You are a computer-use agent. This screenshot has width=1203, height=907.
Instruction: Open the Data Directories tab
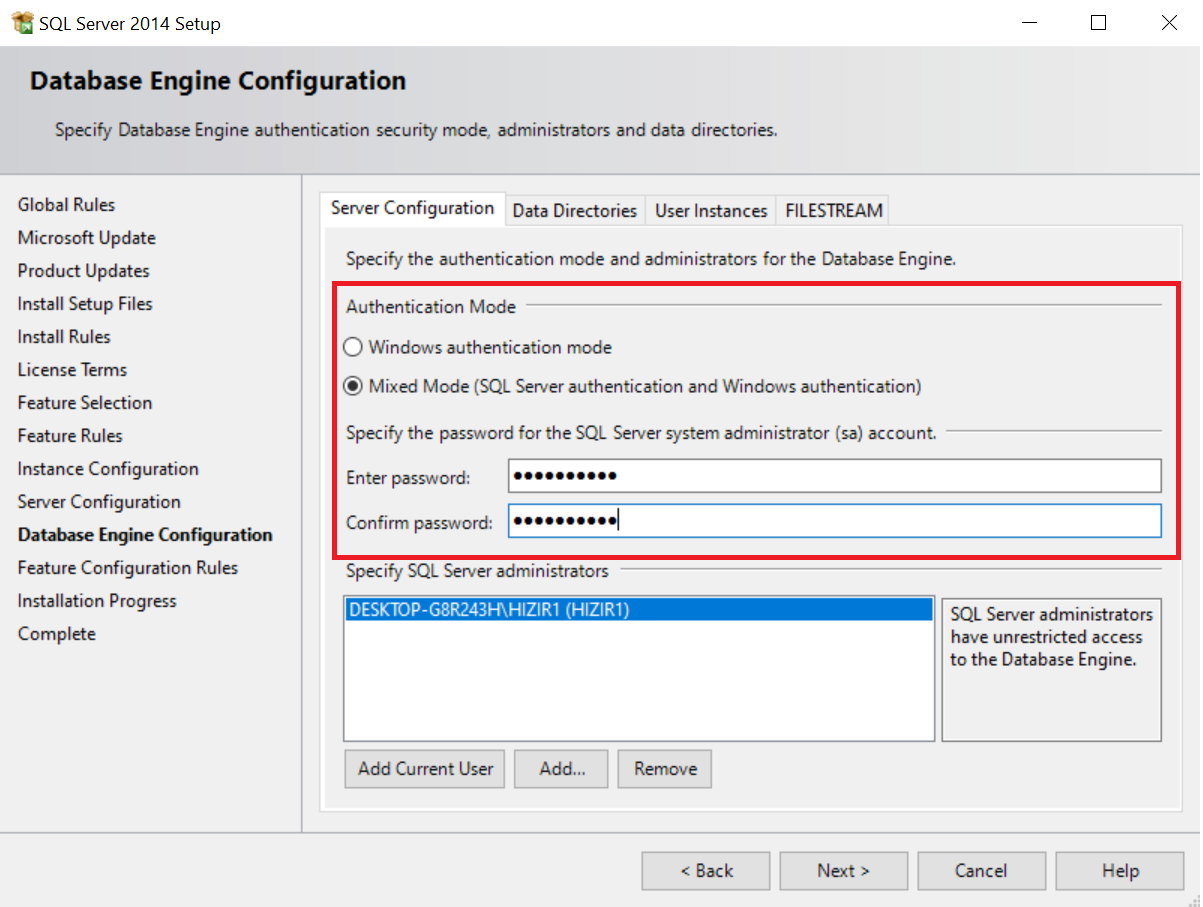(x=575, y=210)
